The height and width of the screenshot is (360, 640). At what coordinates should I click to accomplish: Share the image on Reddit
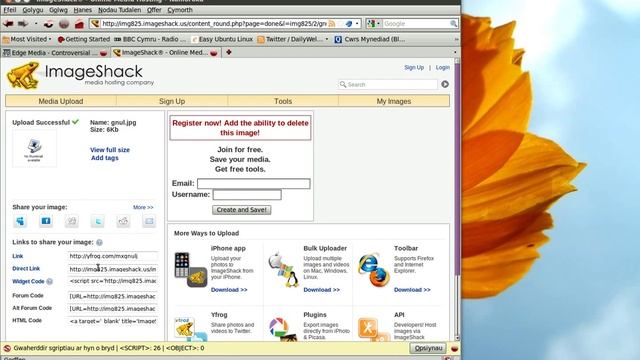tap(123, 221)
